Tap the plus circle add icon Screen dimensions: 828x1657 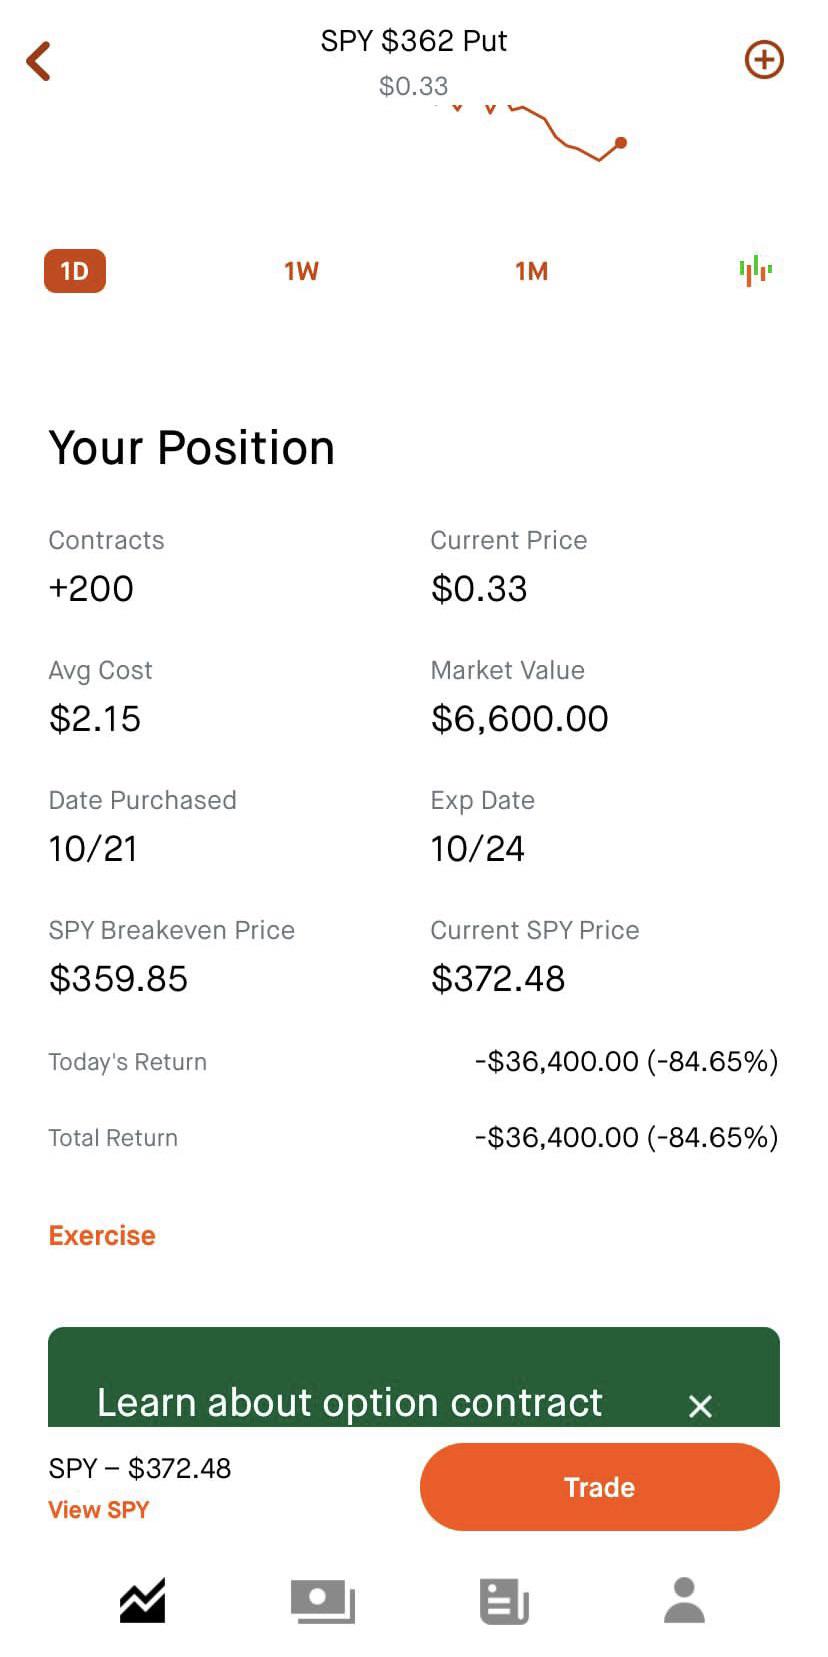764,60
